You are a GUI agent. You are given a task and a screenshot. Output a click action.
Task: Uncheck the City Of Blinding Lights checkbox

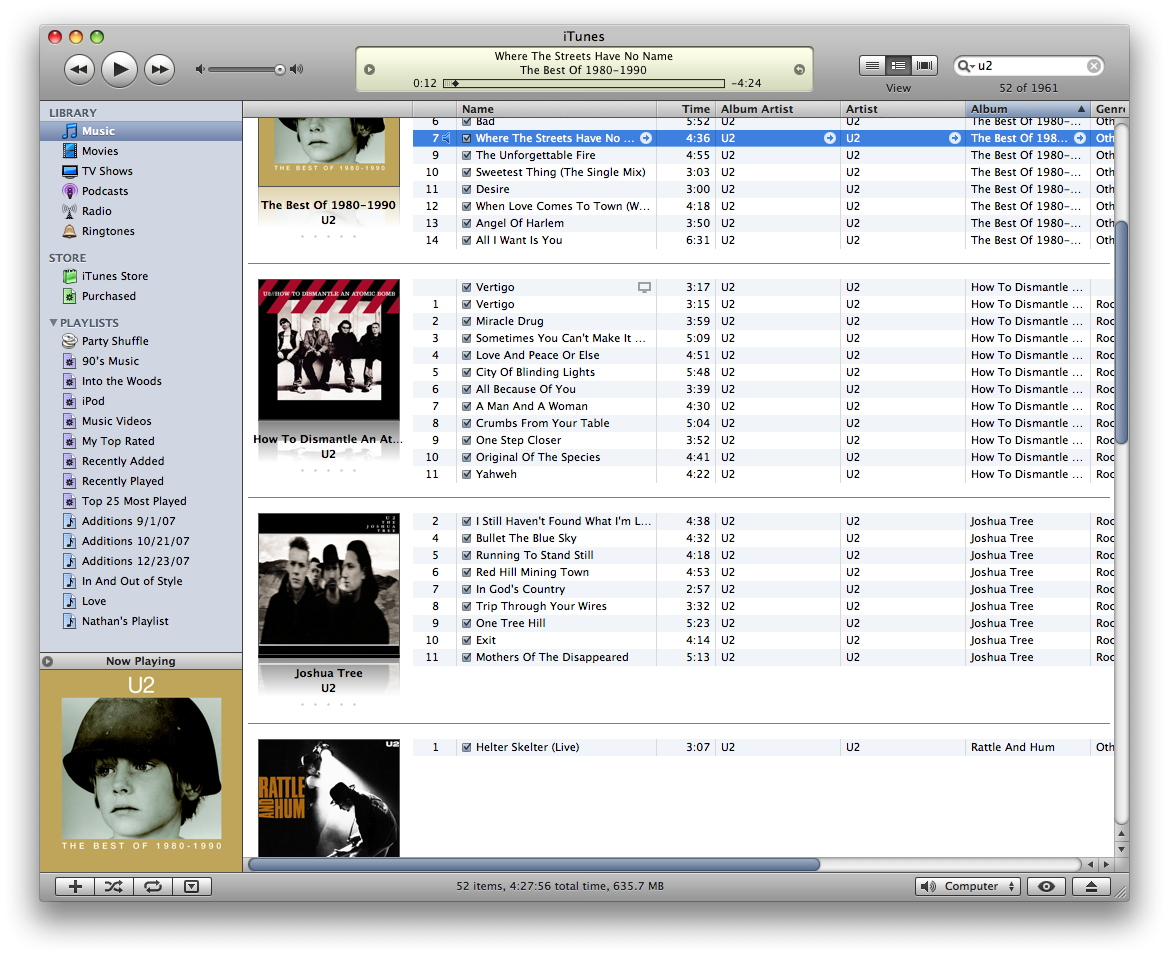click(x=467, y=372)
